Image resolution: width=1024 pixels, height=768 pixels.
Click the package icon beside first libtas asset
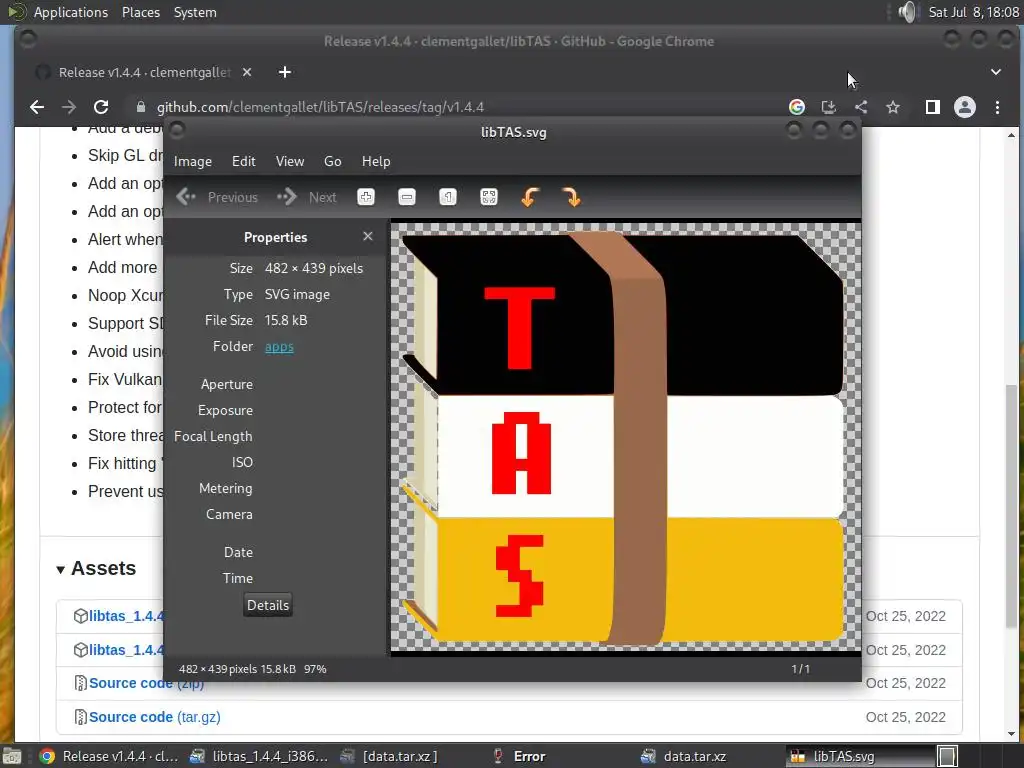click(80, 616)
